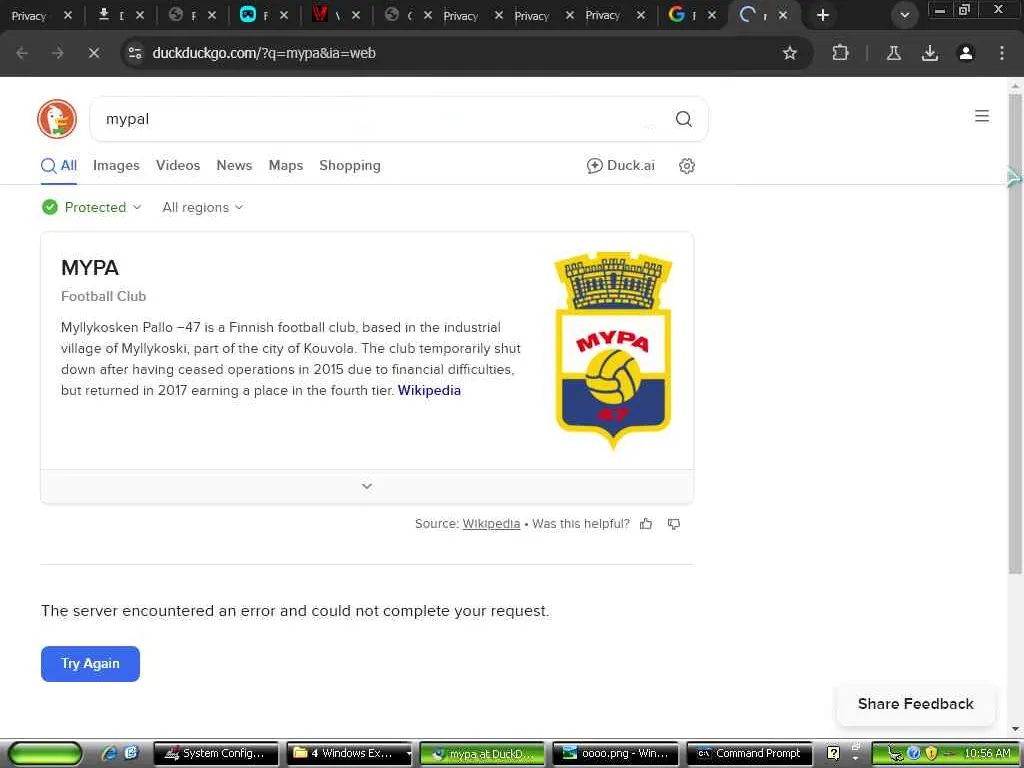Go forward to next page

coord(57,53)
